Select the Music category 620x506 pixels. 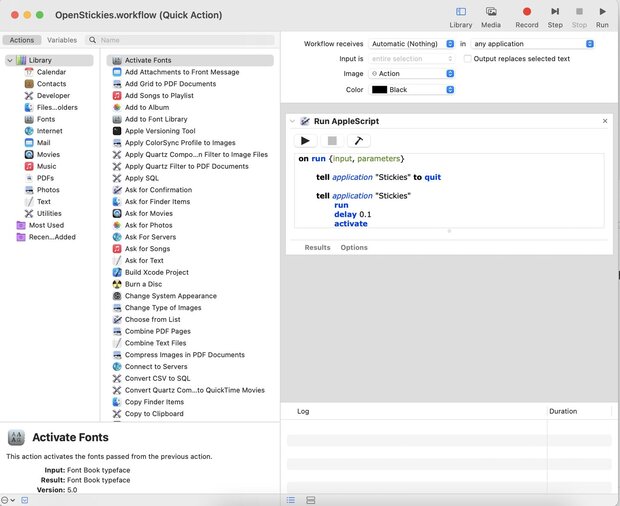point(46,166)
